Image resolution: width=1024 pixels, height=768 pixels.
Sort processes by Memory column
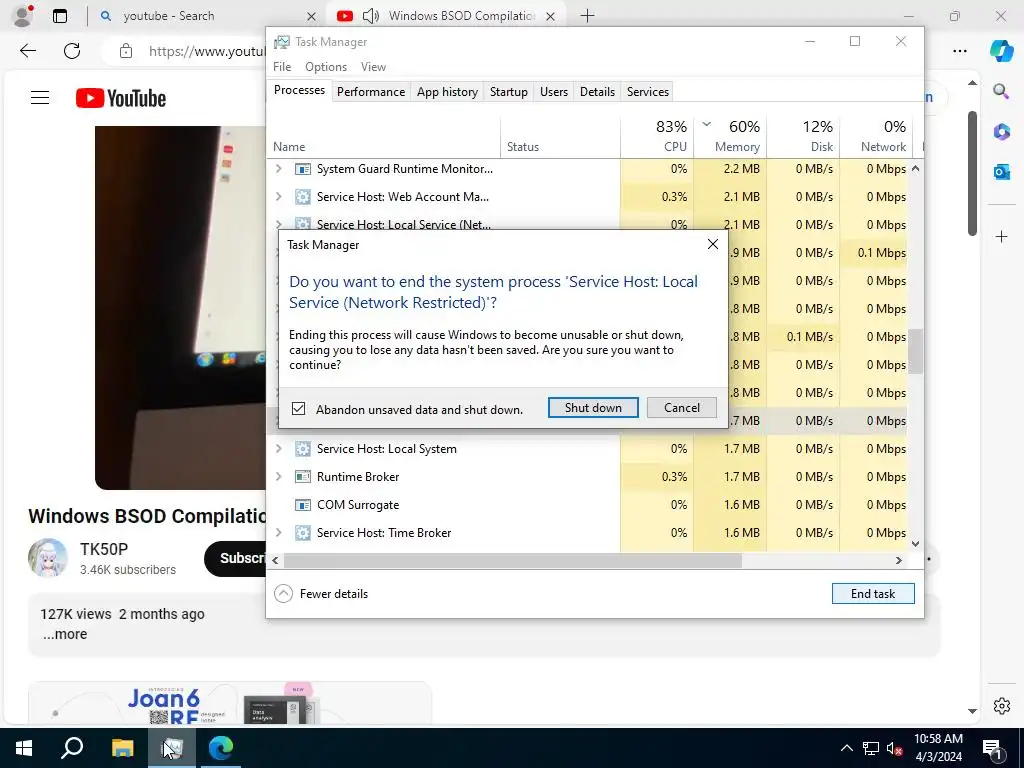(x=730, y=136)
